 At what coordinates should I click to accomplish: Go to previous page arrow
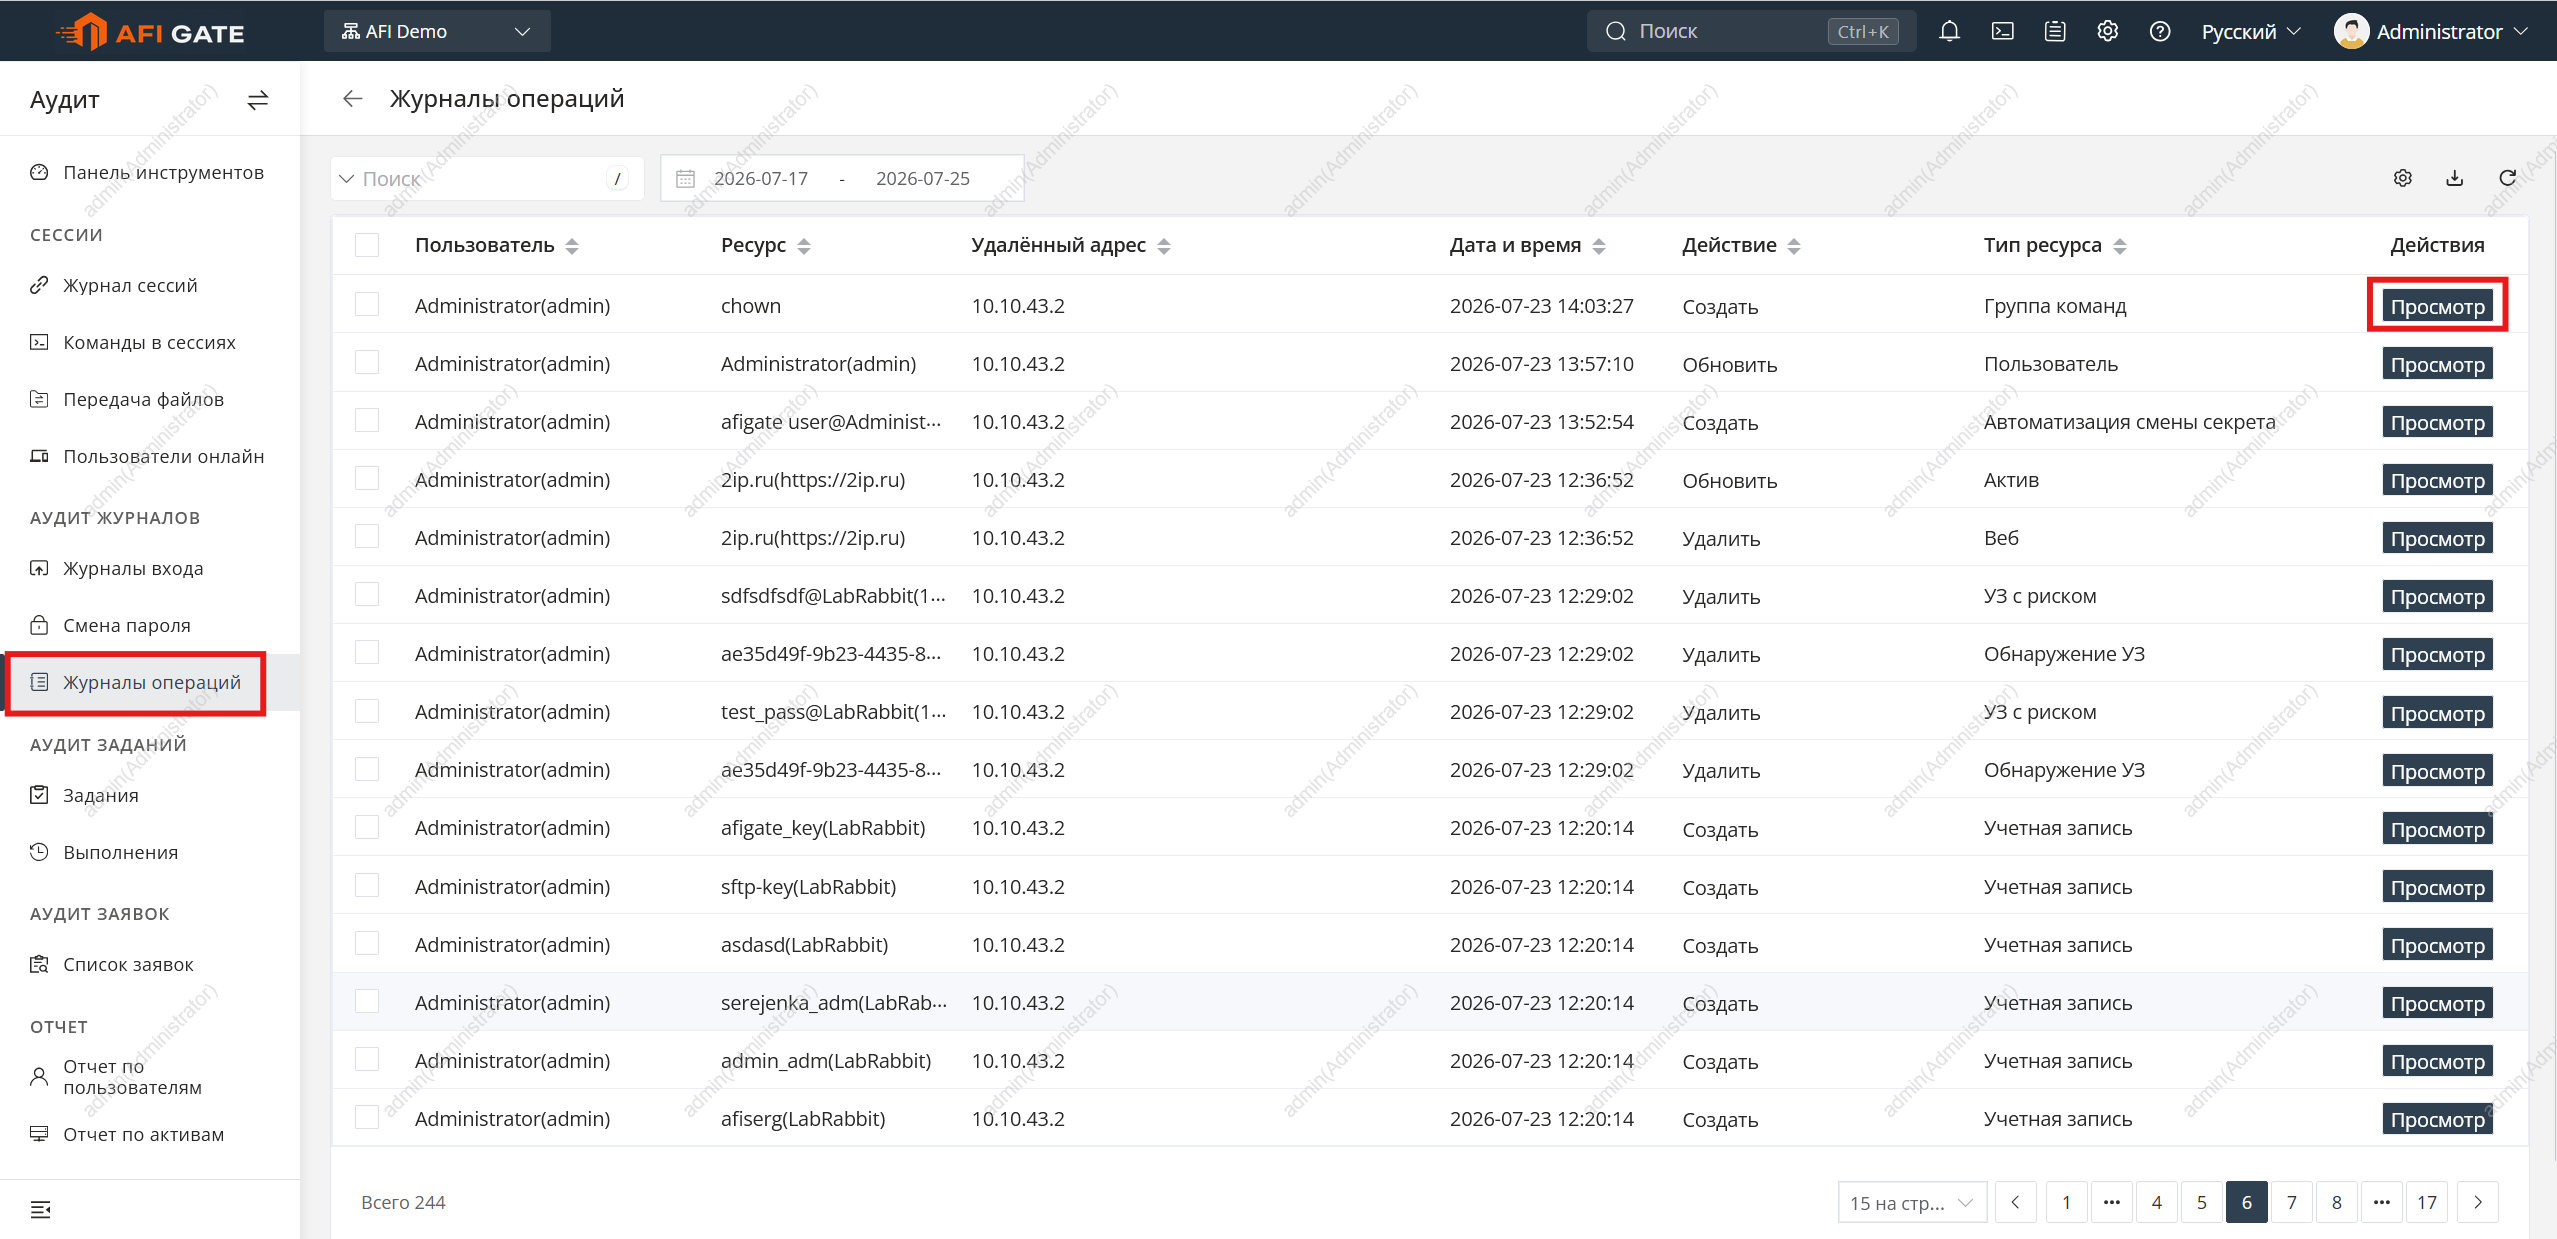(2015, 1202)
